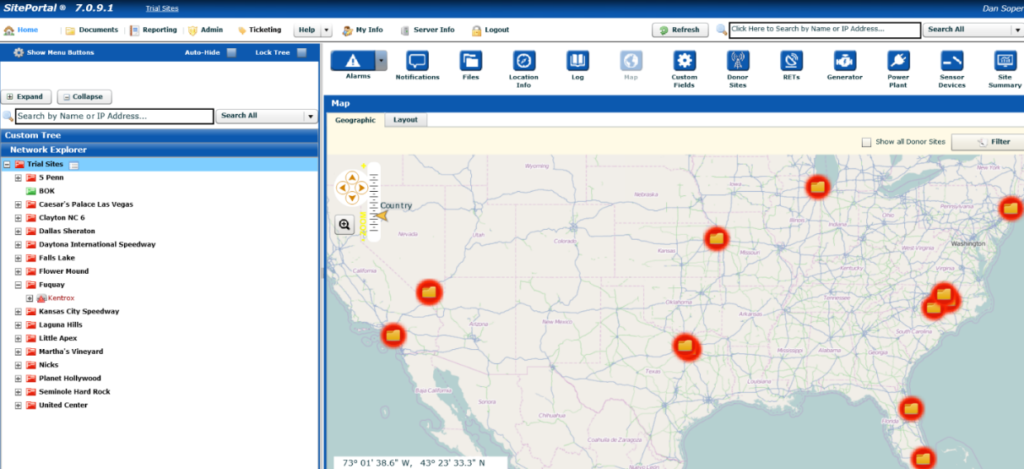
Task: Enable Show all Donor Sites checkbox
Action: click(x=866, y=142)
